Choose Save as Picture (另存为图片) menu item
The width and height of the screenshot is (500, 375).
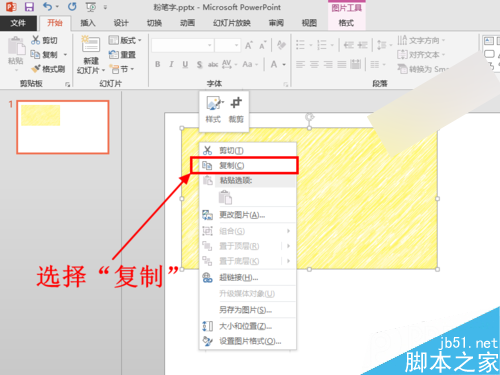248,310
